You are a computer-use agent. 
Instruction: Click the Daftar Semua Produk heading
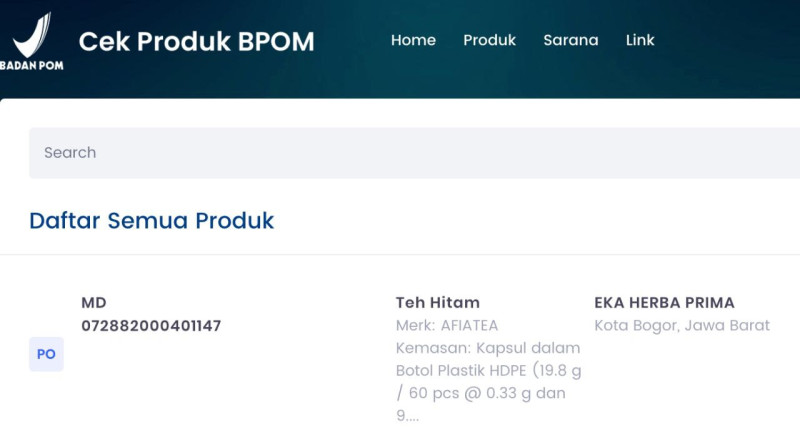pyautogui.click(x=151, y=220)
